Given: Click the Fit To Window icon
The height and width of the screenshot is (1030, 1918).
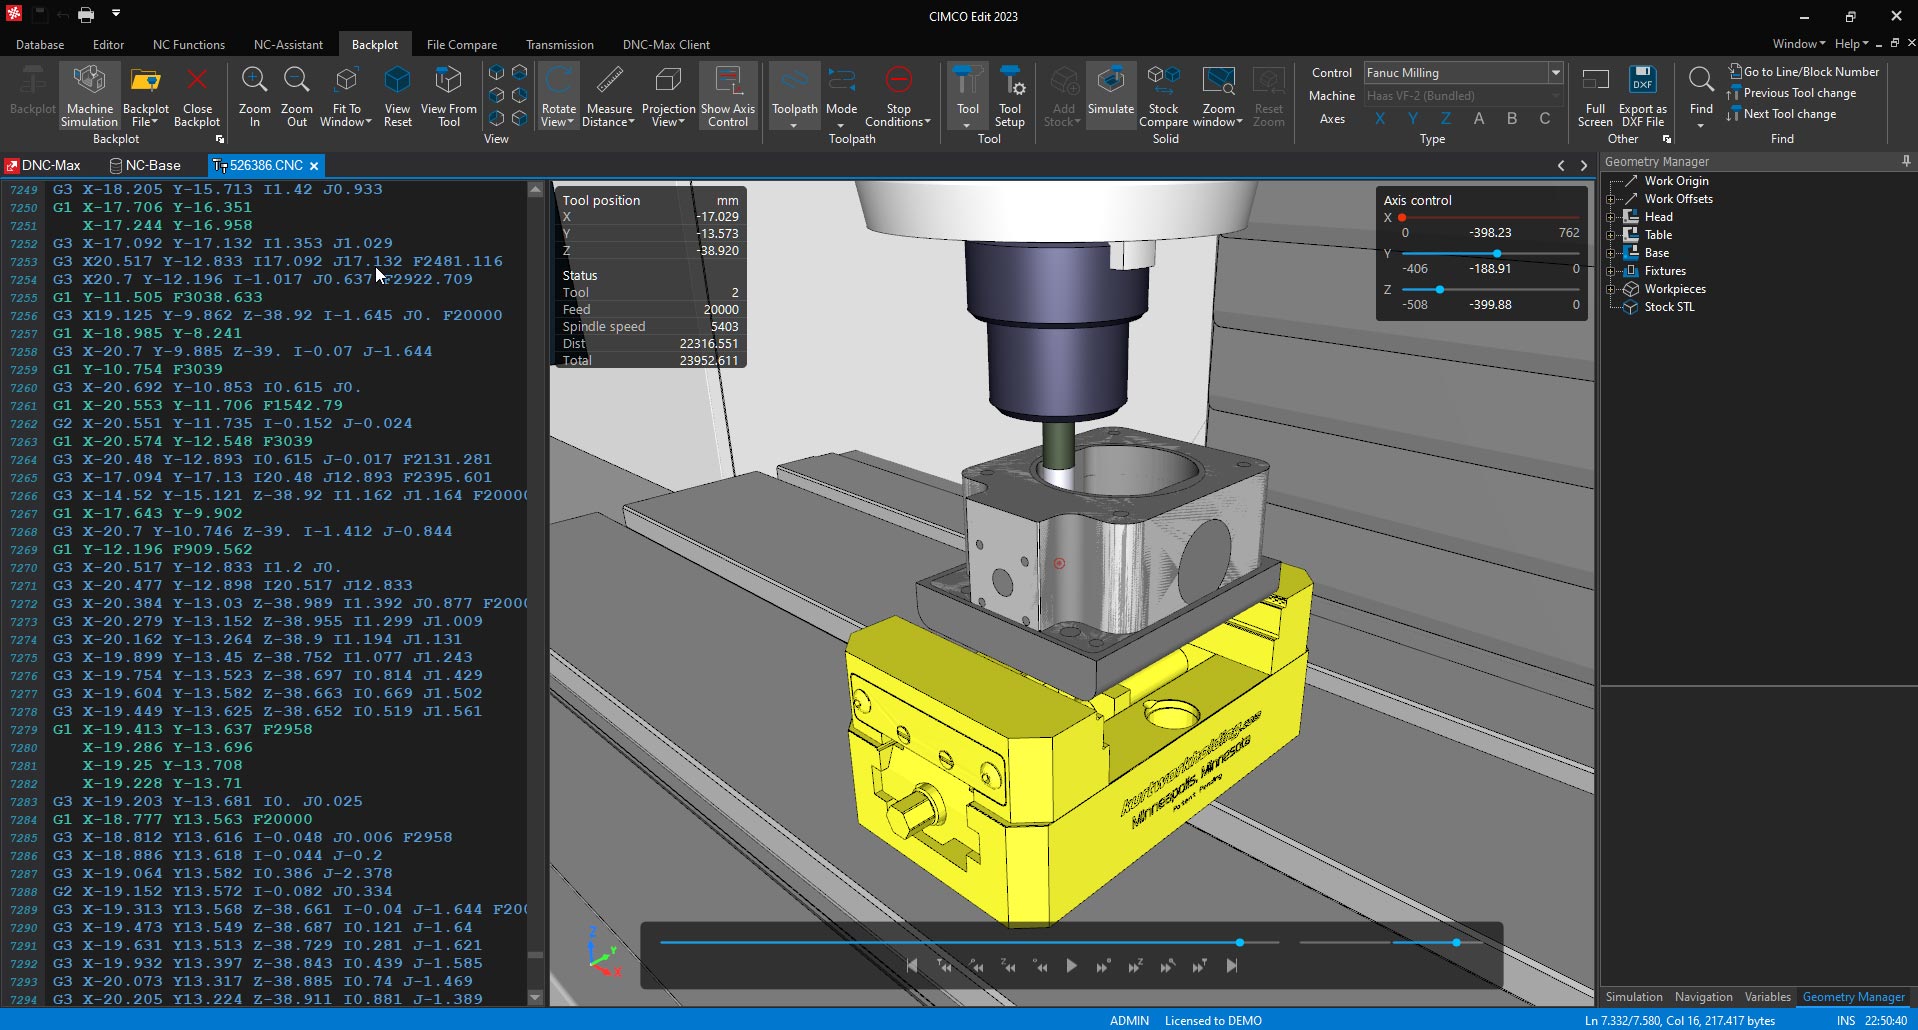Looking at the screenshot, I should [345, 93].
